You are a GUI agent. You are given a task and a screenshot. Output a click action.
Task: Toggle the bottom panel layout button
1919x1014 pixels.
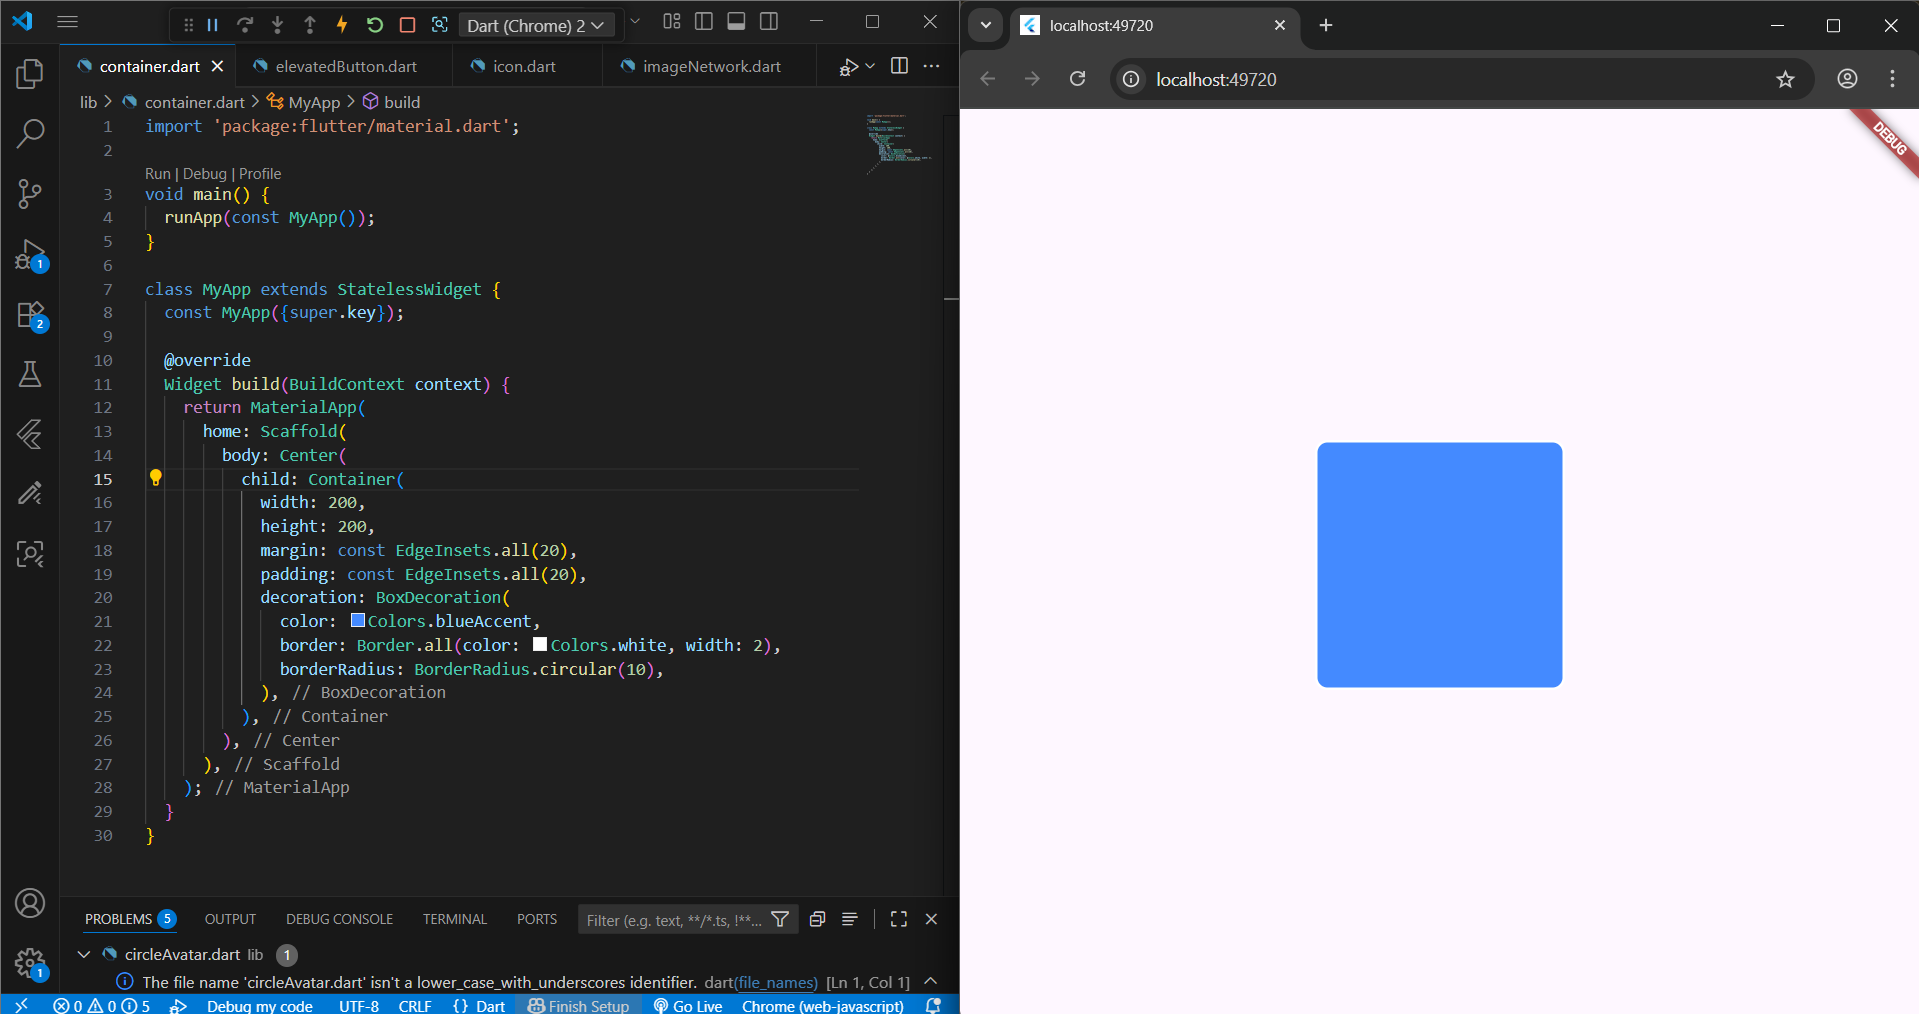(x=736, y=22)
